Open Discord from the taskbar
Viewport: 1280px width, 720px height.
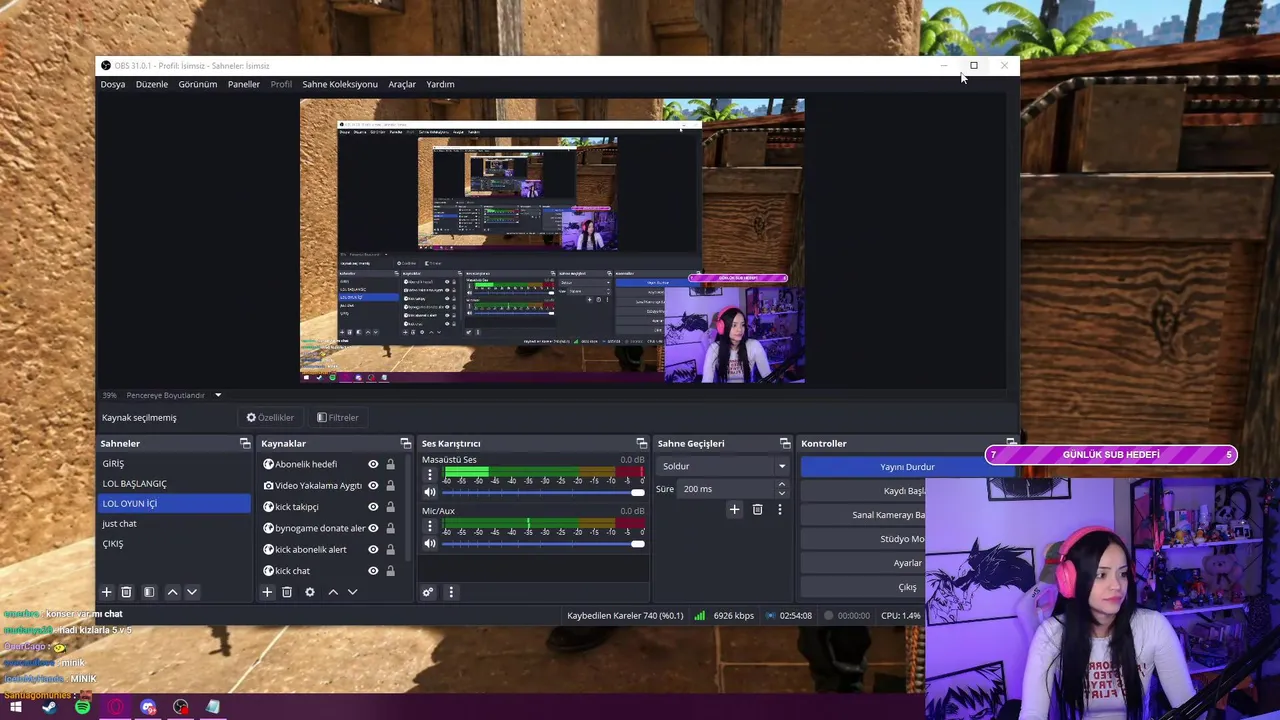tap(149, 707)
